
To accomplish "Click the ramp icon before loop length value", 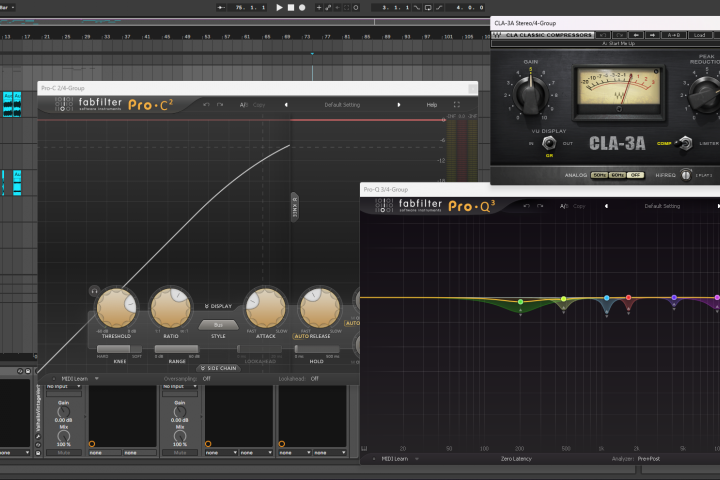I will [x=439, y=7].
